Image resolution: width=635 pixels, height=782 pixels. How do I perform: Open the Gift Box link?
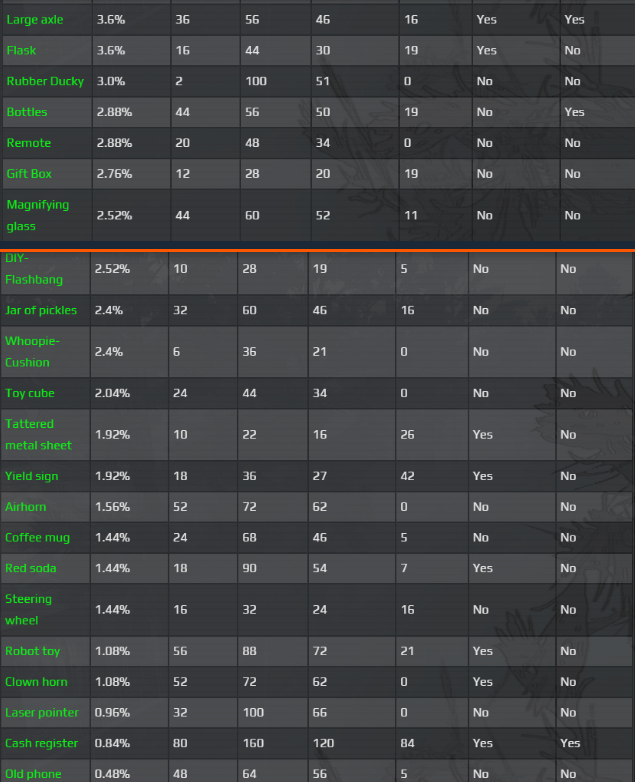[x=29, y=174]
